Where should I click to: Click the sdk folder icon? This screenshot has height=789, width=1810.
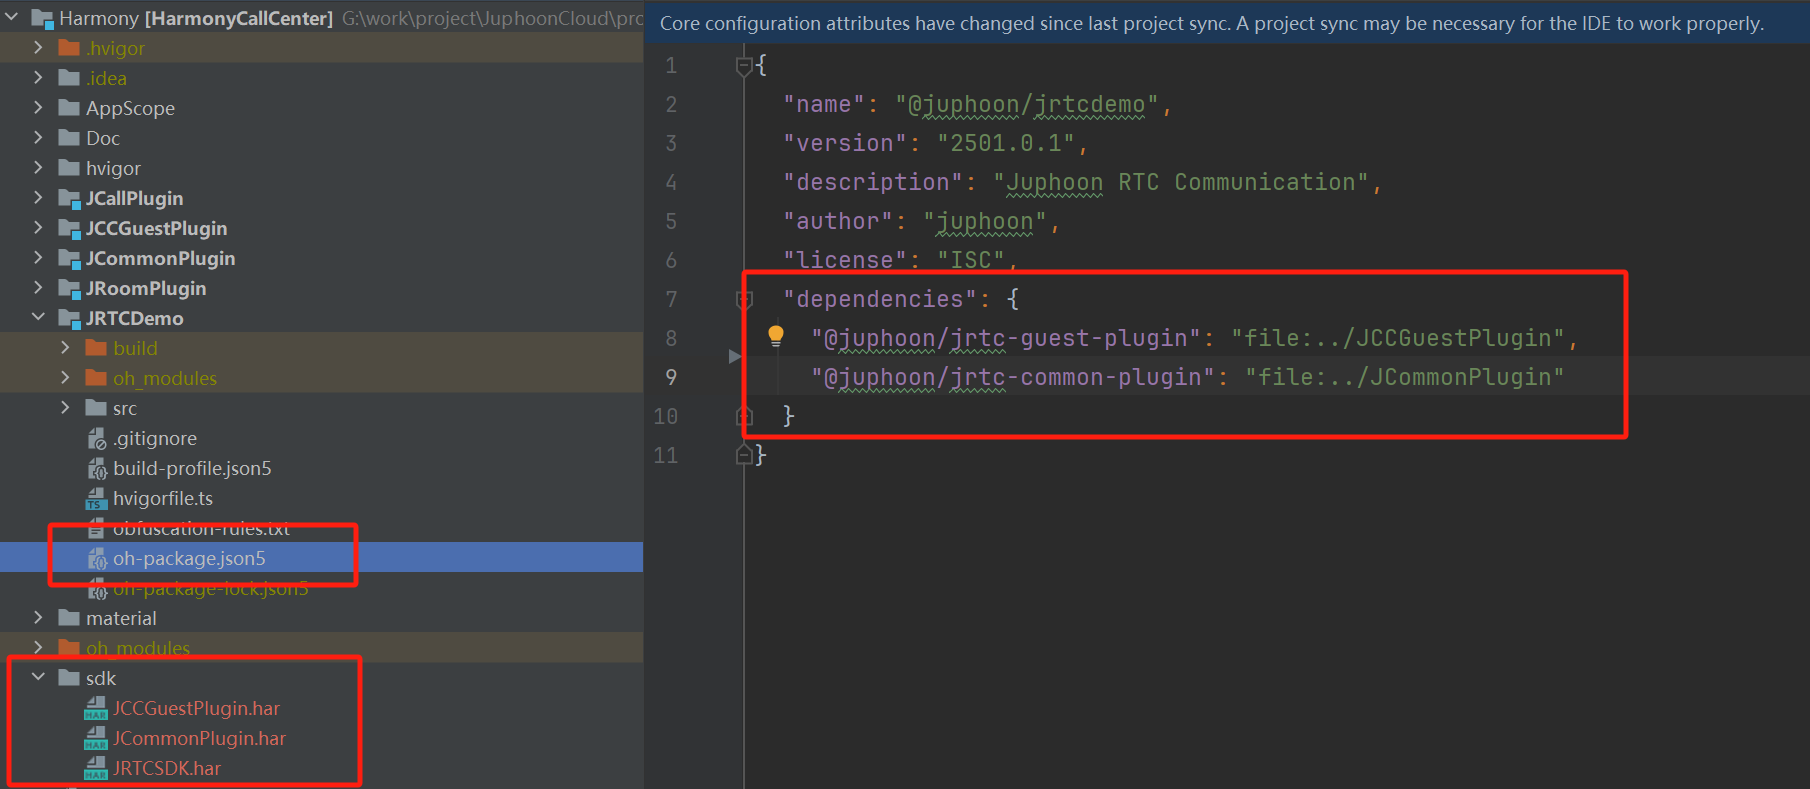[x=69, y=678]
